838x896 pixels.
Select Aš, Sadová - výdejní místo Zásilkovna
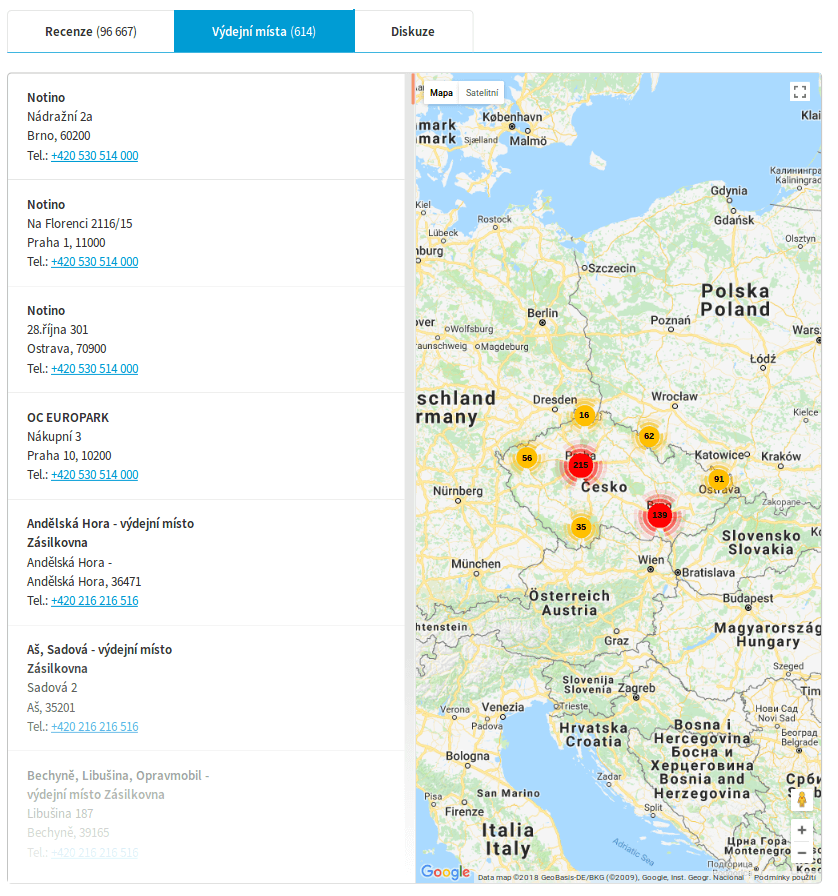(206, 689)
